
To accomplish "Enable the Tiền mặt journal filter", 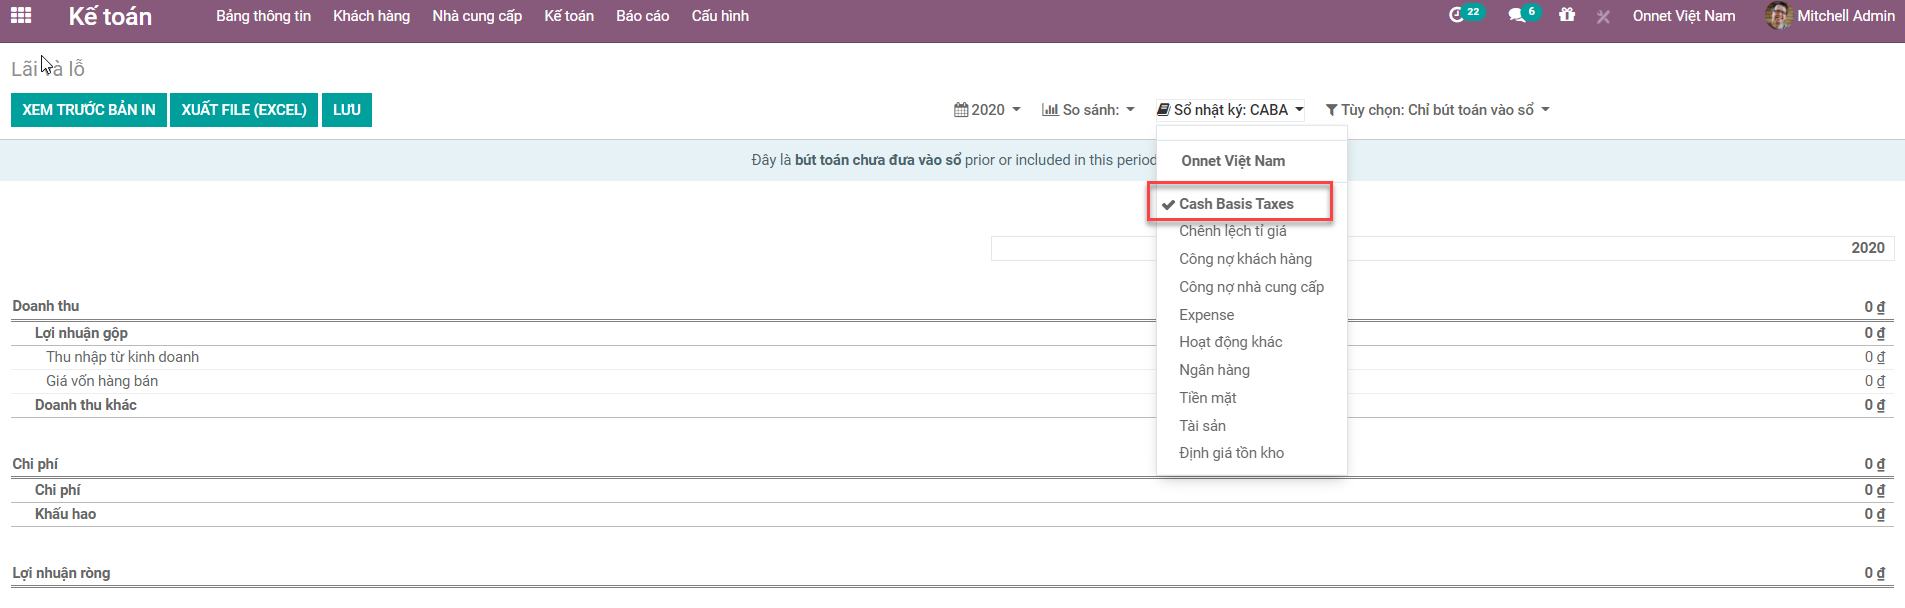I will (x=1207, y=398).
